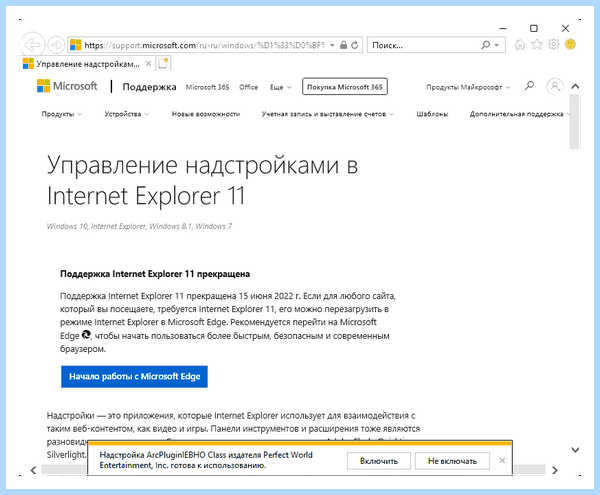
Task: Close the Управление надстройками tab
Action: tap(148, 64)
